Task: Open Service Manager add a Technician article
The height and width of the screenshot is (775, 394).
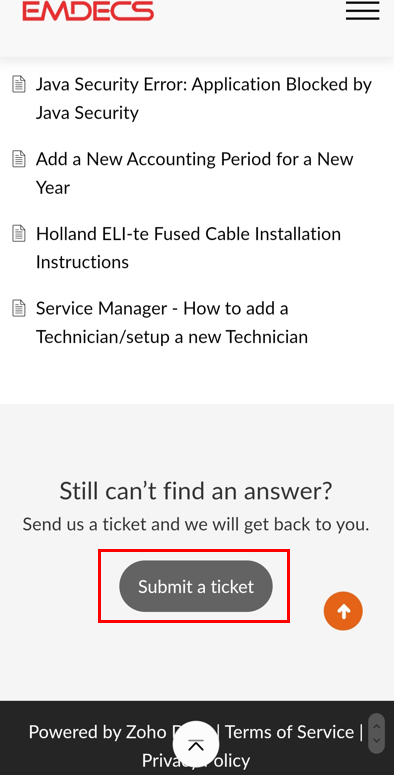Action: pyautogui.click(x=172, y=323)
